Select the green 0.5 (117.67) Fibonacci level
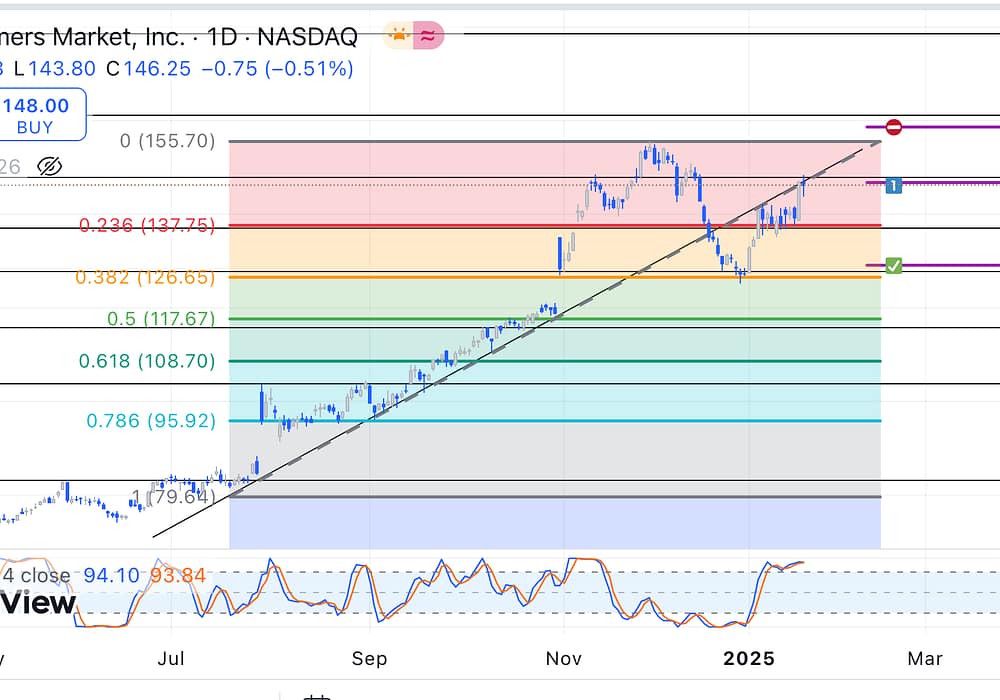 tap(161, 319)
